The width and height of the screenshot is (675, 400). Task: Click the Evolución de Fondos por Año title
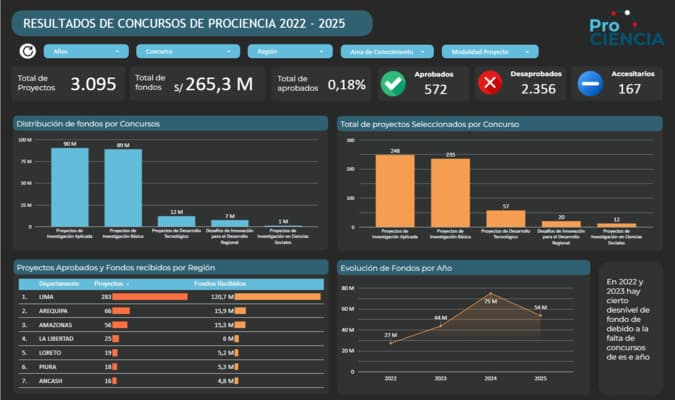click(x=396, y=268)
